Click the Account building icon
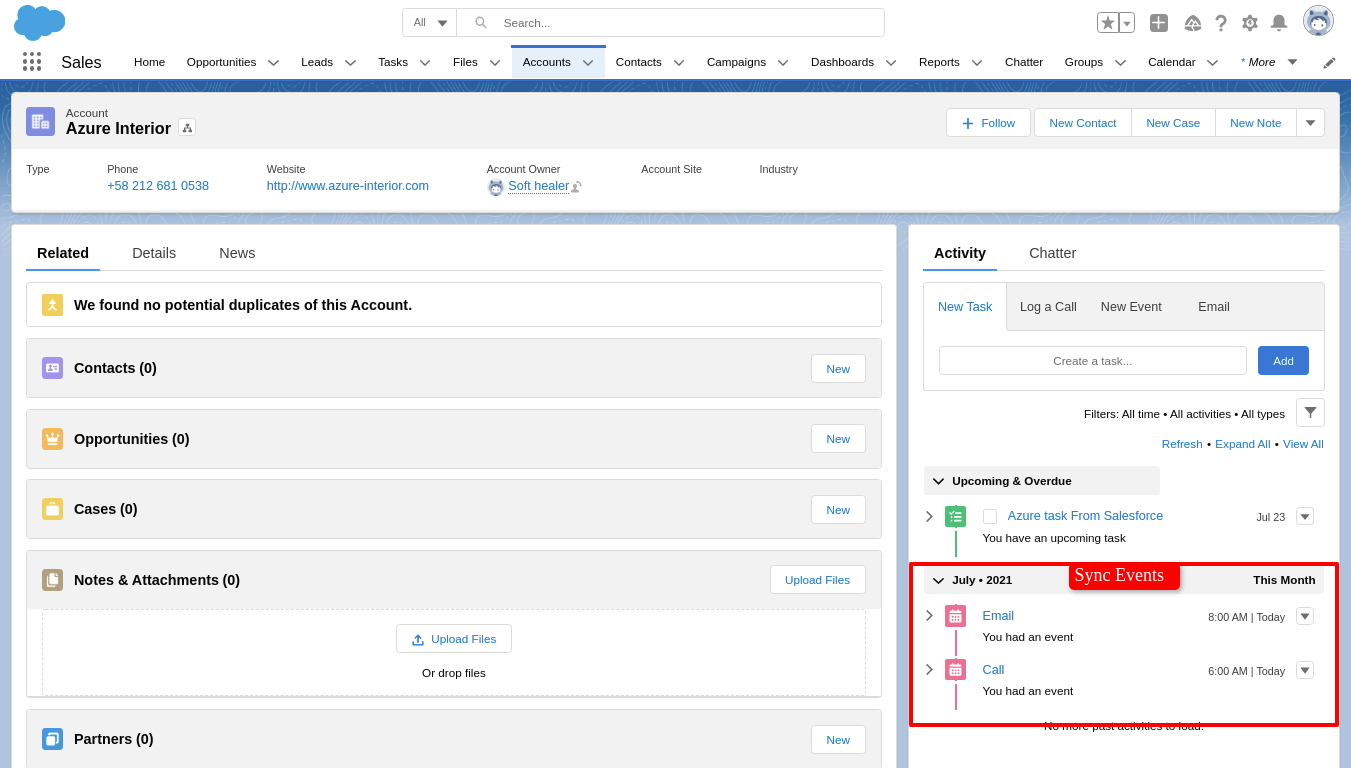 pos(41,122)
